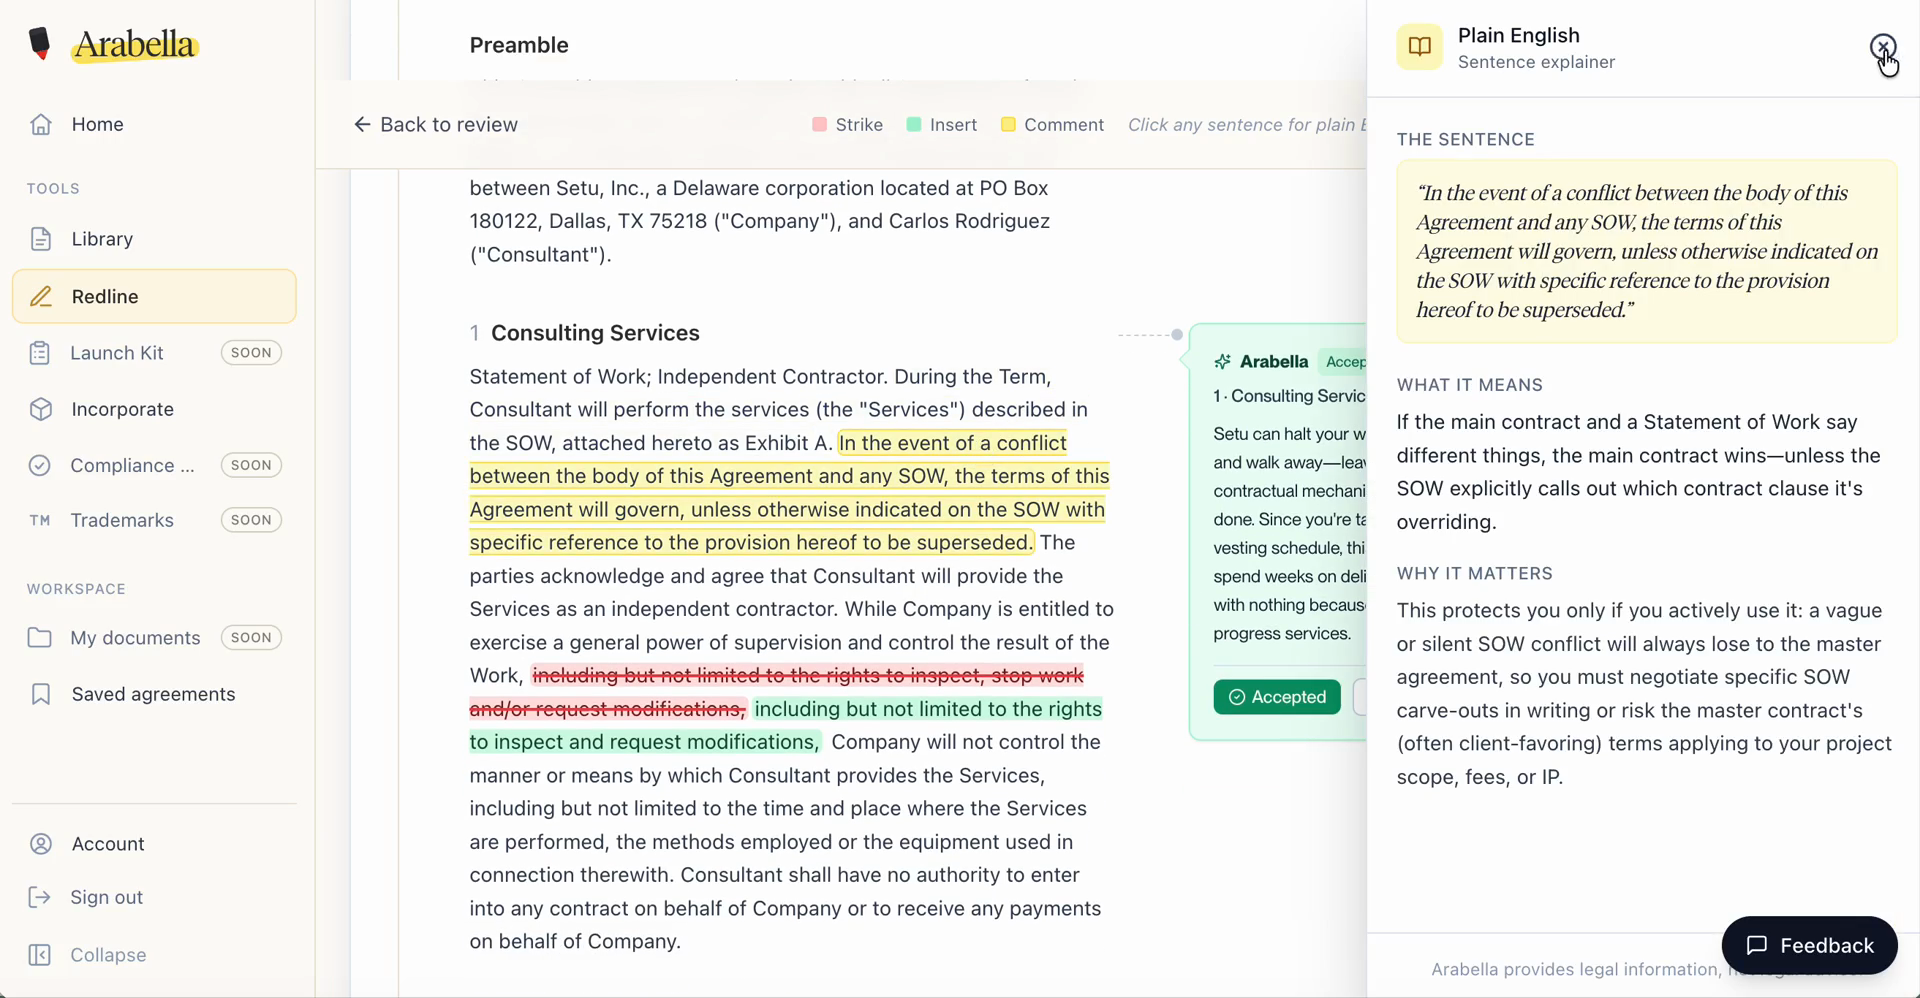
Task: Click the Collapse sidebar panel icon
Action: pyautogui.click(x=40, y=955)
